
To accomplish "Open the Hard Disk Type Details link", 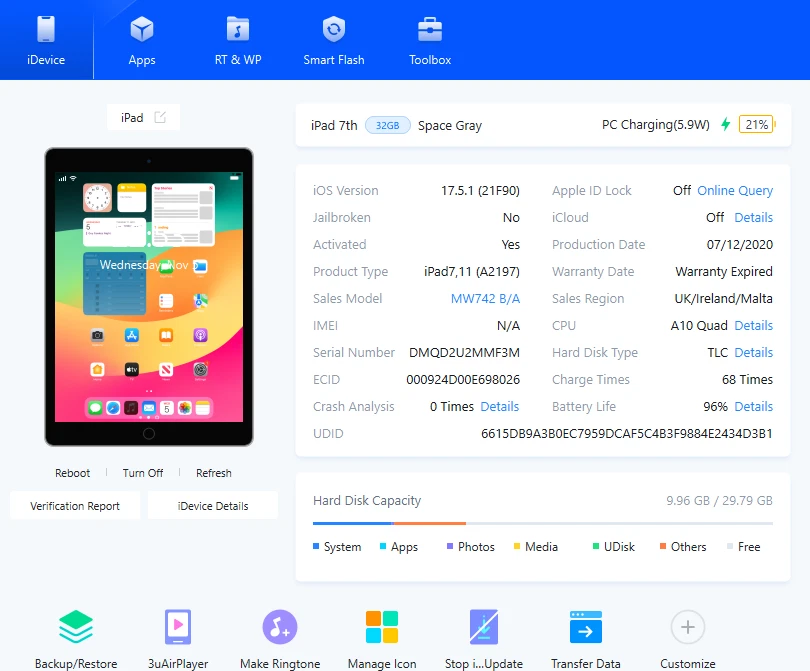I will click(x=754, y=352).
